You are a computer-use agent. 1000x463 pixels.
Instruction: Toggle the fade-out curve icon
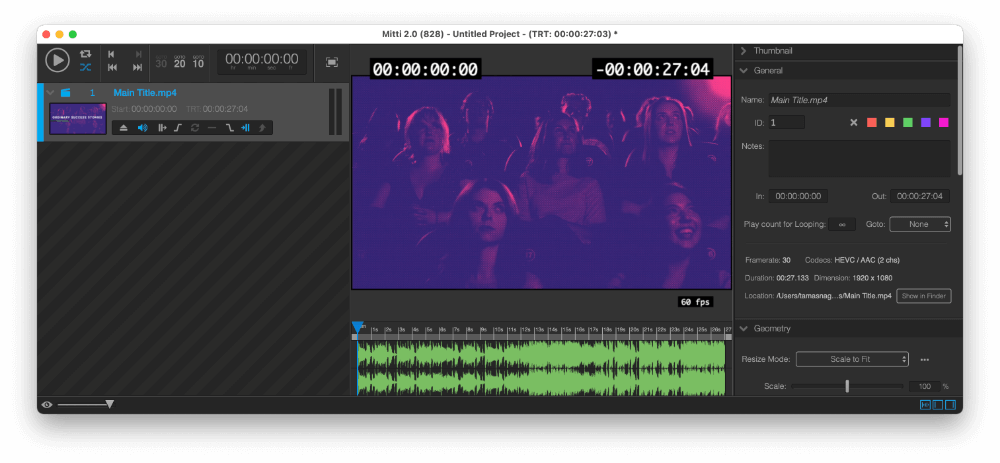click(x=230, y=128)
